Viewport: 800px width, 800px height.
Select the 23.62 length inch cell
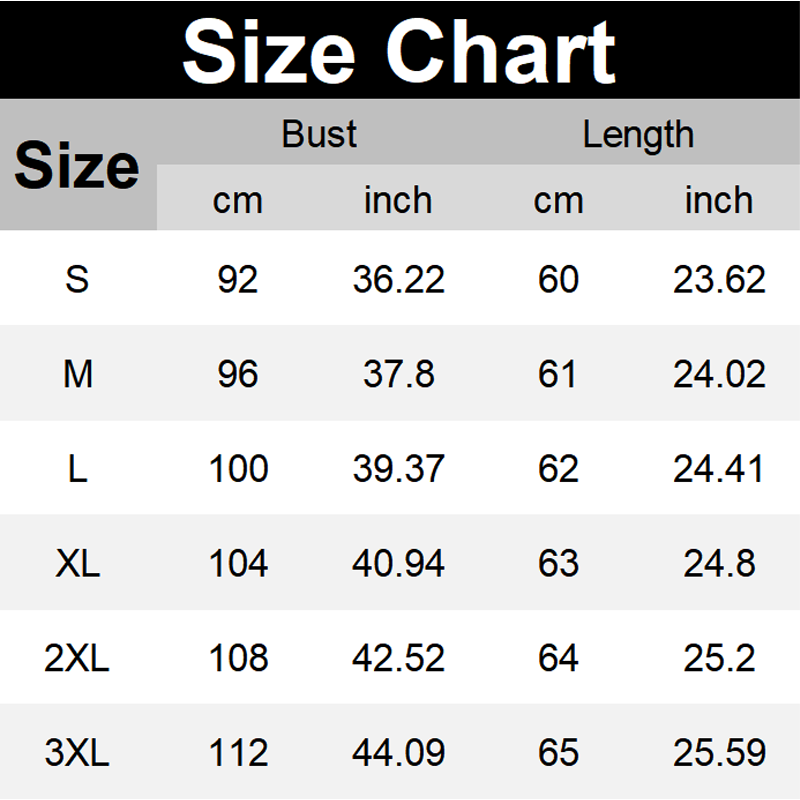point(718,279)
